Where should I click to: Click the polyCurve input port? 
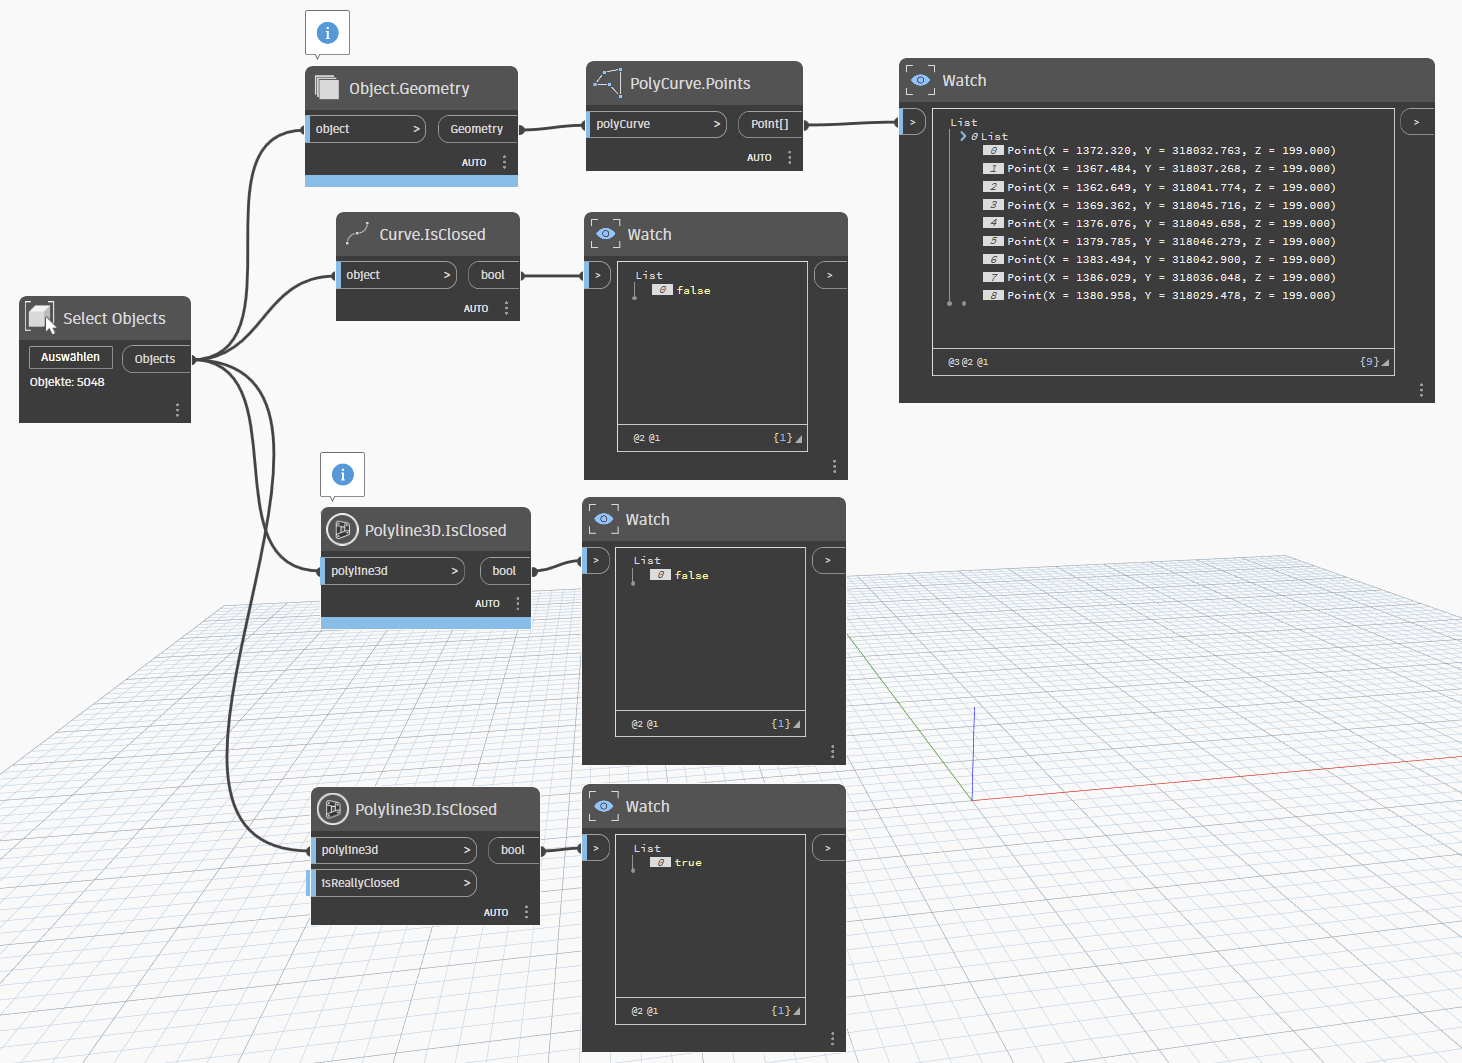[x=656, y=124]
